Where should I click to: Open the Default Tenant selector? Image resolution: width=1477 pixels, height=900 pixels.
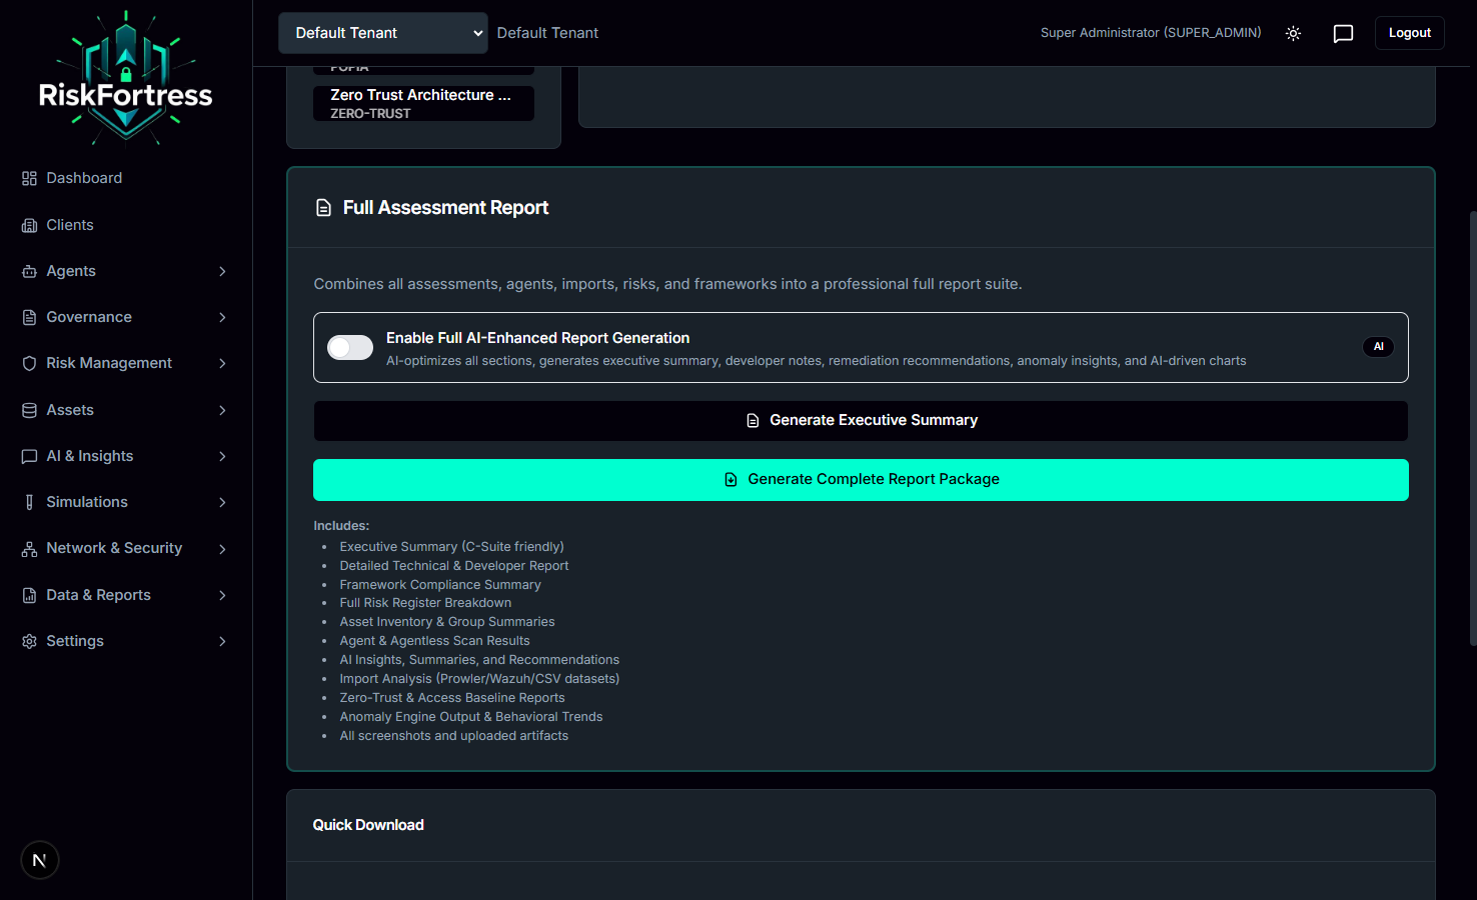(x=382, y=32)
